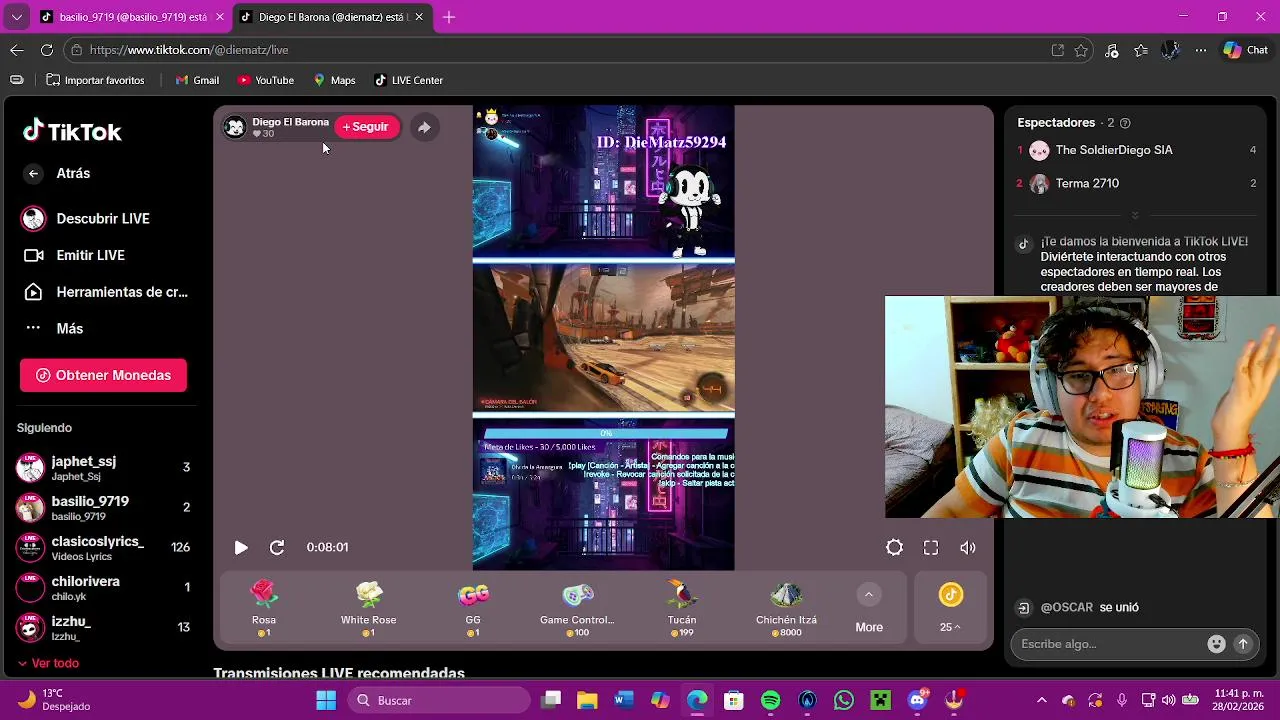Open Emitir LIVE in the sidebar
Screen dimensions: 1280x720
coord(74,255)
